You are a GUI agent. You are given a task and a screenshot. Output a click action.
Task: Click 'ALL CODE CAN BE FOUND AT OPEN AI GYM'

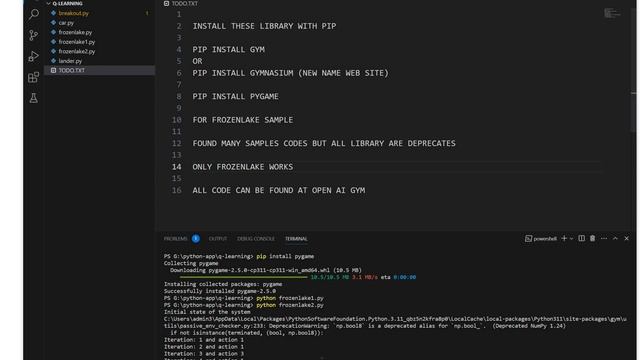pyautogui.click(x=279, y=191)
